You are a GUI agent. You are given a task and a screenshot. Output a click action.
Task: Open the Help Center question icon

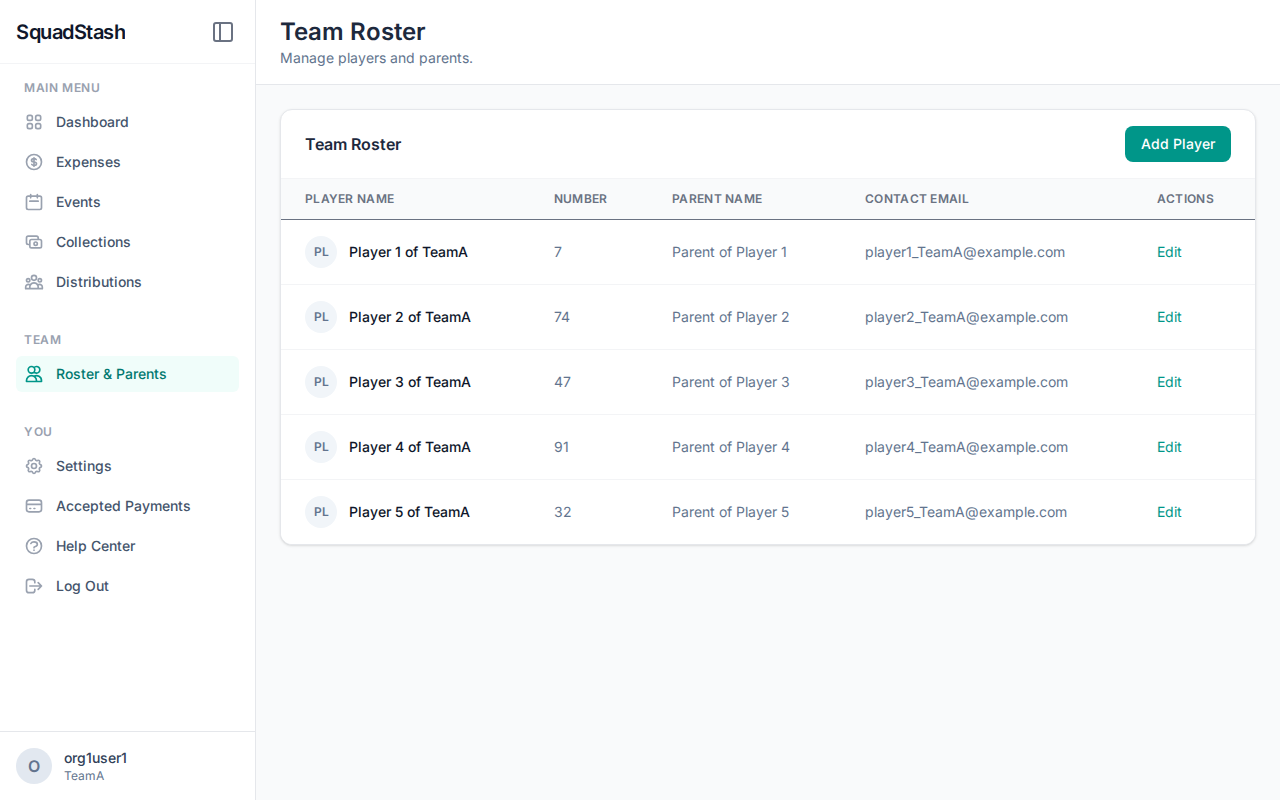click(32, 545)
